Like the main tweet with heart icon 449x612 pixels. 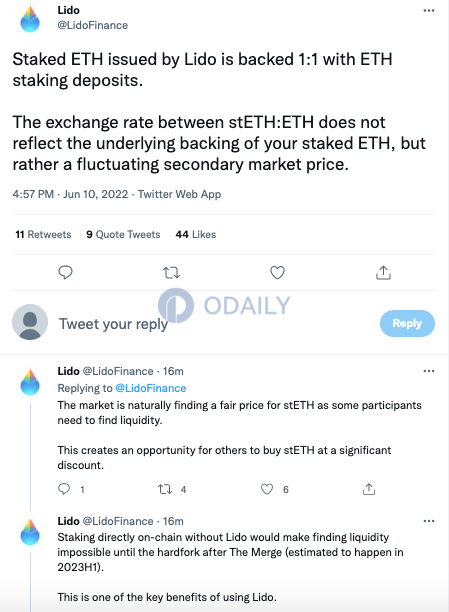tap(277, 272)
